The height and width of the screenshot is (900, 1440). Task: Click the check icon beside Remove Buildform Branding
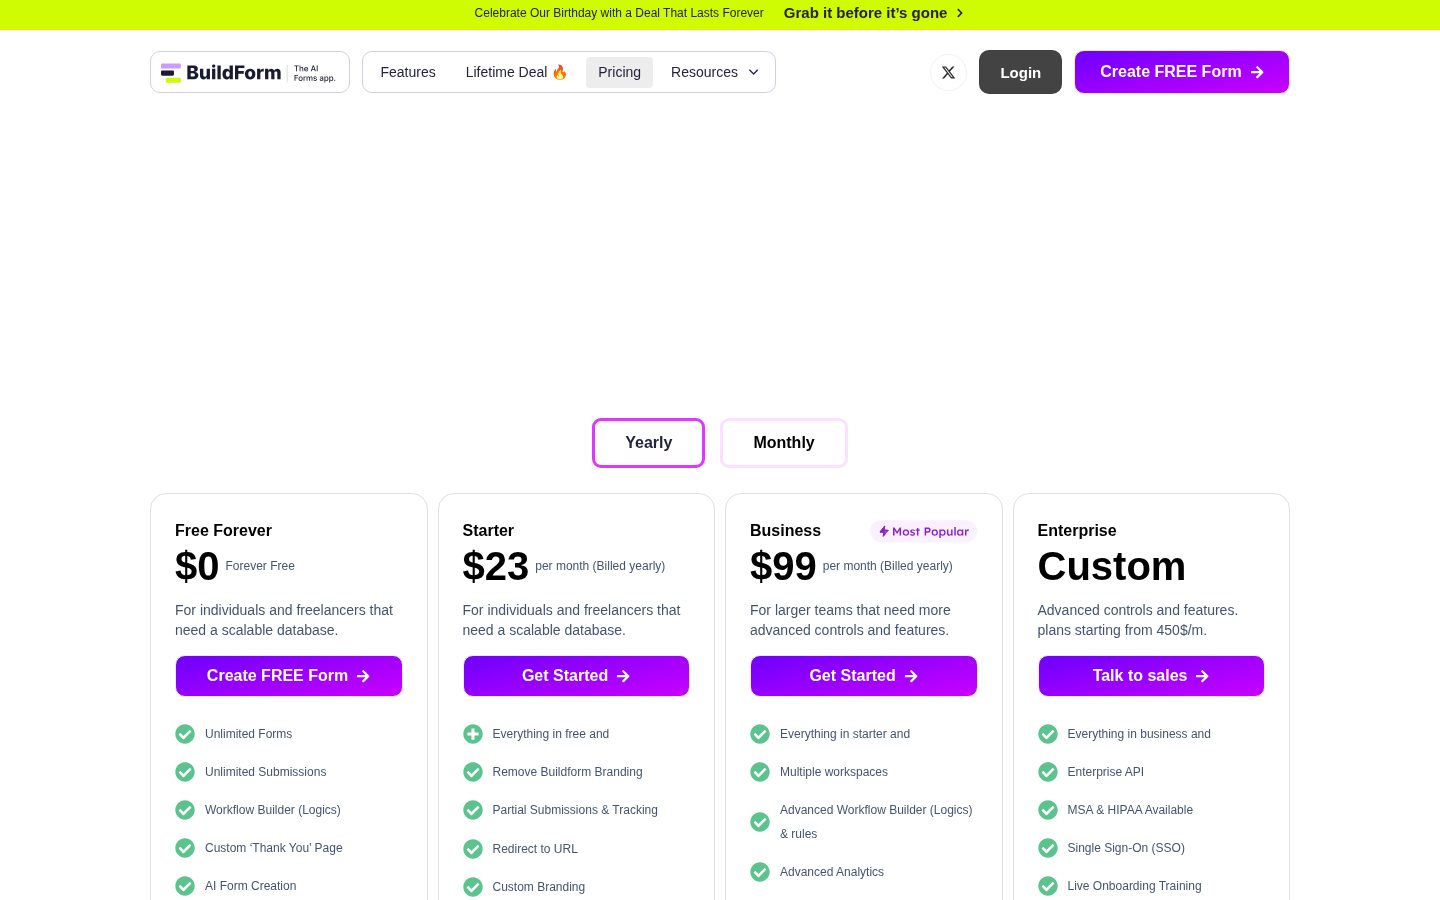click(473, 772)
